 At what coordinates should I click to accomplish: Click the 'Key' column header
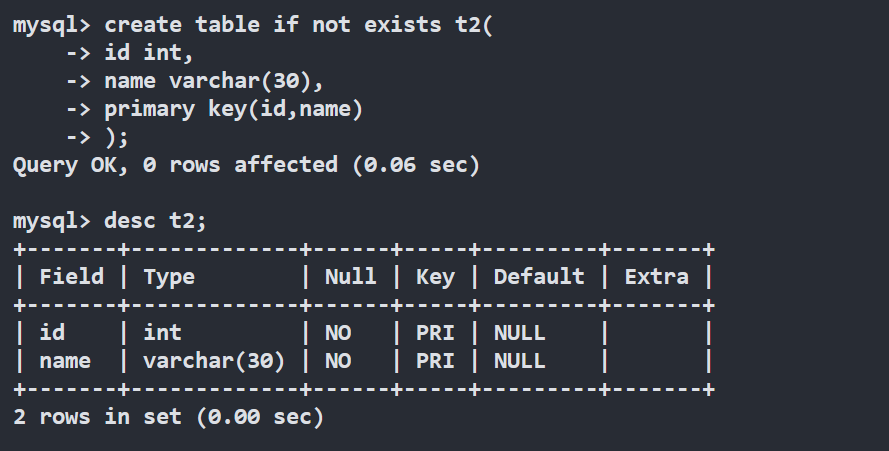435,276
